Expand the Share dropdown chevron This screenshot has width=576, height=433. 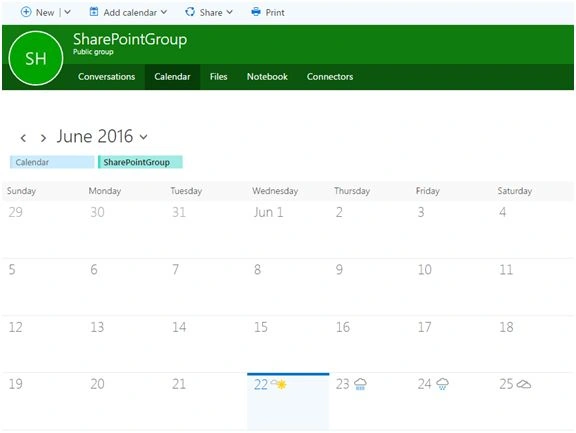point(230,12)
